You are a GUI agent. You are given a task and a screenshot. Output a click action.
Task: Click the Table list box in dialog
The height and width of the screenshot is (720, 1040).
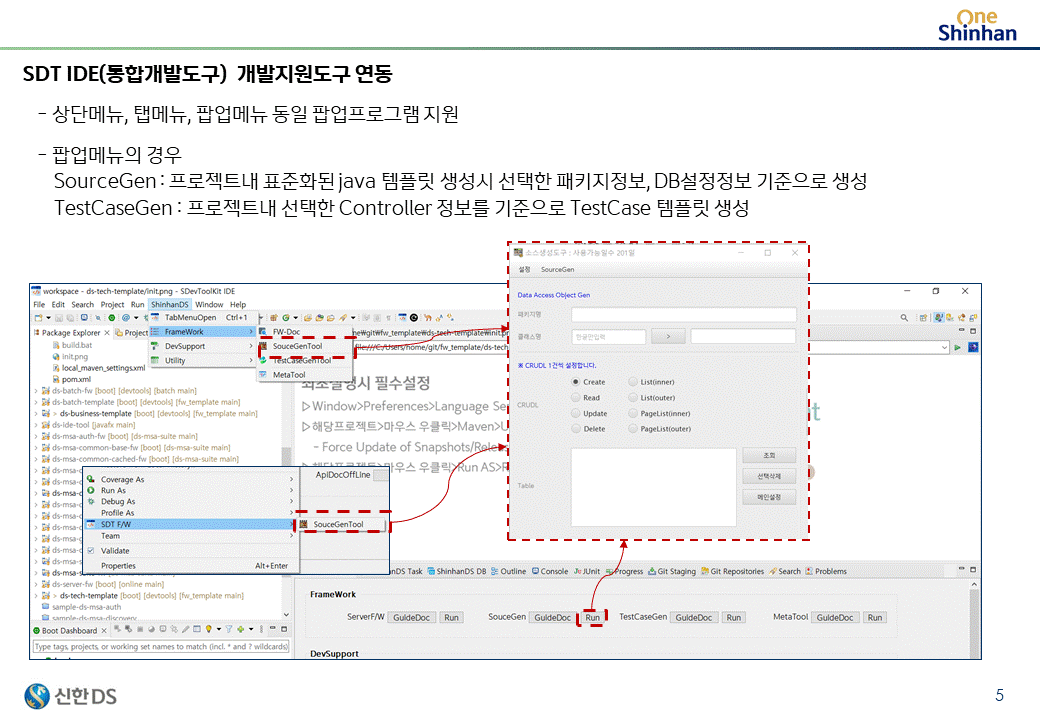tap(653, 487)
